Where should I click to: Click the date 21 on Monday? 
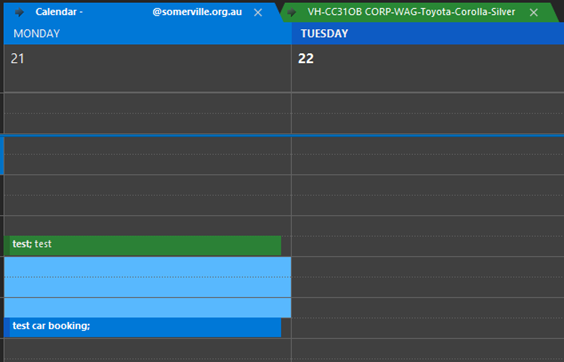click(x=17, y=58)
